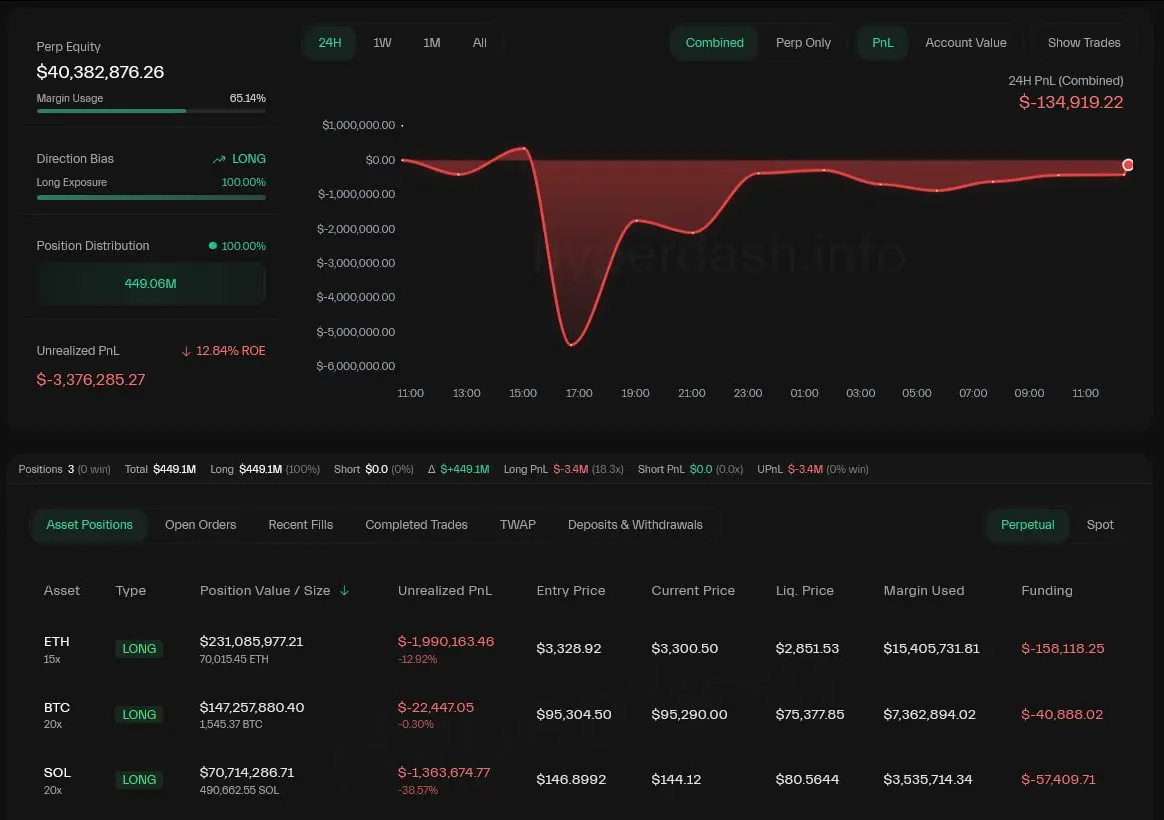The width and height of the screenshot is (1164, 820).
Task: Click the LONG badge in the BTC row
Action: pos(139,715)
